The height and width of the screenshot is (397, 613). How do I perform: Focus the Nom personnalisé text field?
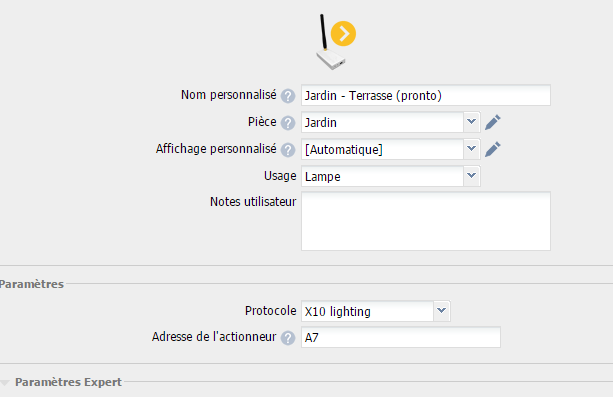[426, 95]
